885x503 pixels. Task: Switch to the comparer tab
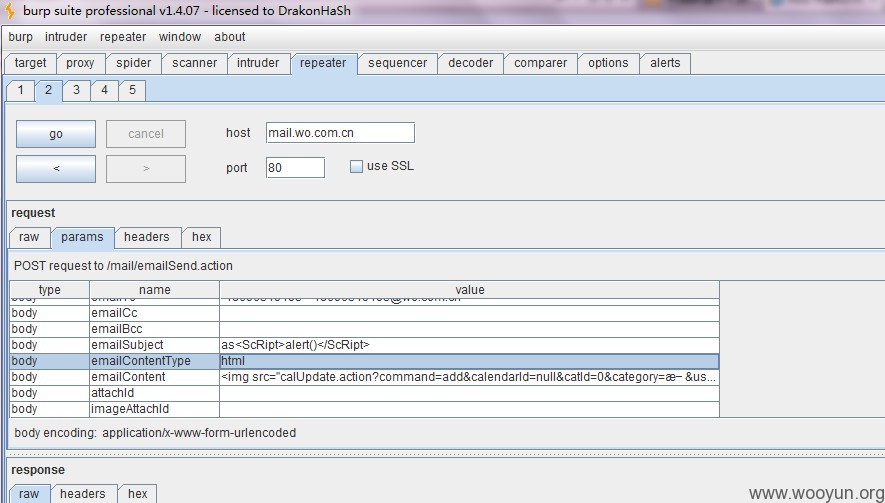click(x=541, y=63)
